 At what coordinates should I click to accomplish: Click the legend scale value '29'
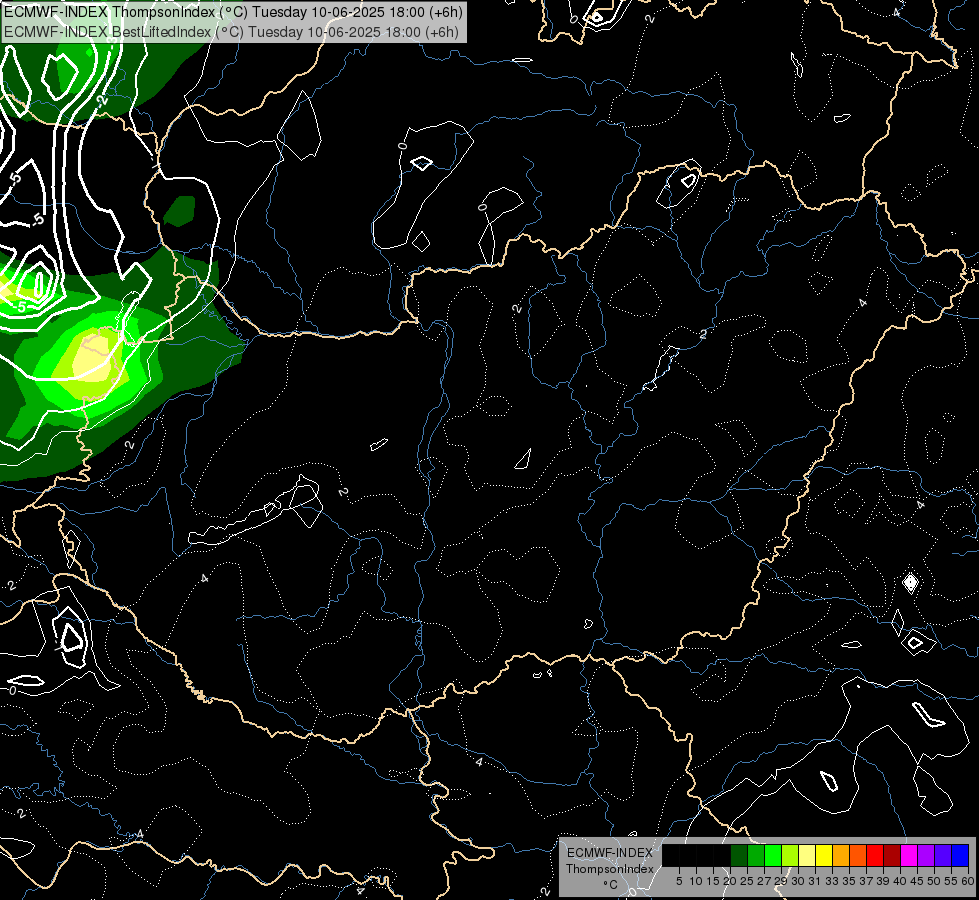[781, 881]
